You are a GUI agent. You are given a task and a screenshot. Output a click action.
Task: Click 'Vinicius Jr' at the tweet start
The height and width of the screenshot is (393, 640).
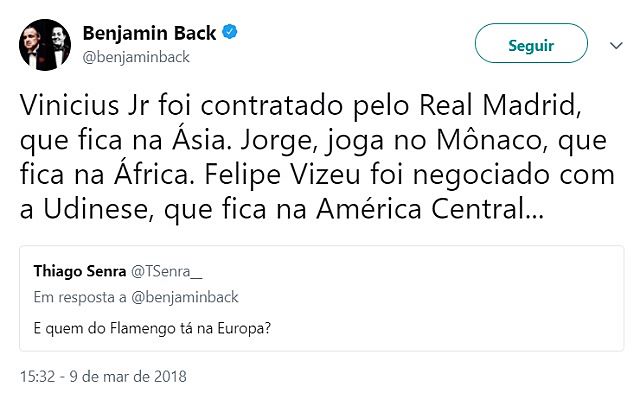tap(84, 106)
